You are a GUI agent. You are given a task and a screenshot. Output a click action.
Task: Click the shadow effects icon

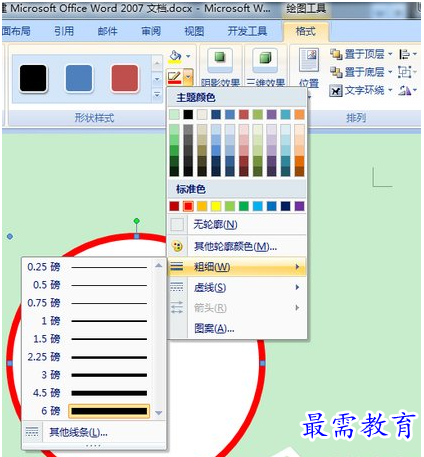coord(220,61)
